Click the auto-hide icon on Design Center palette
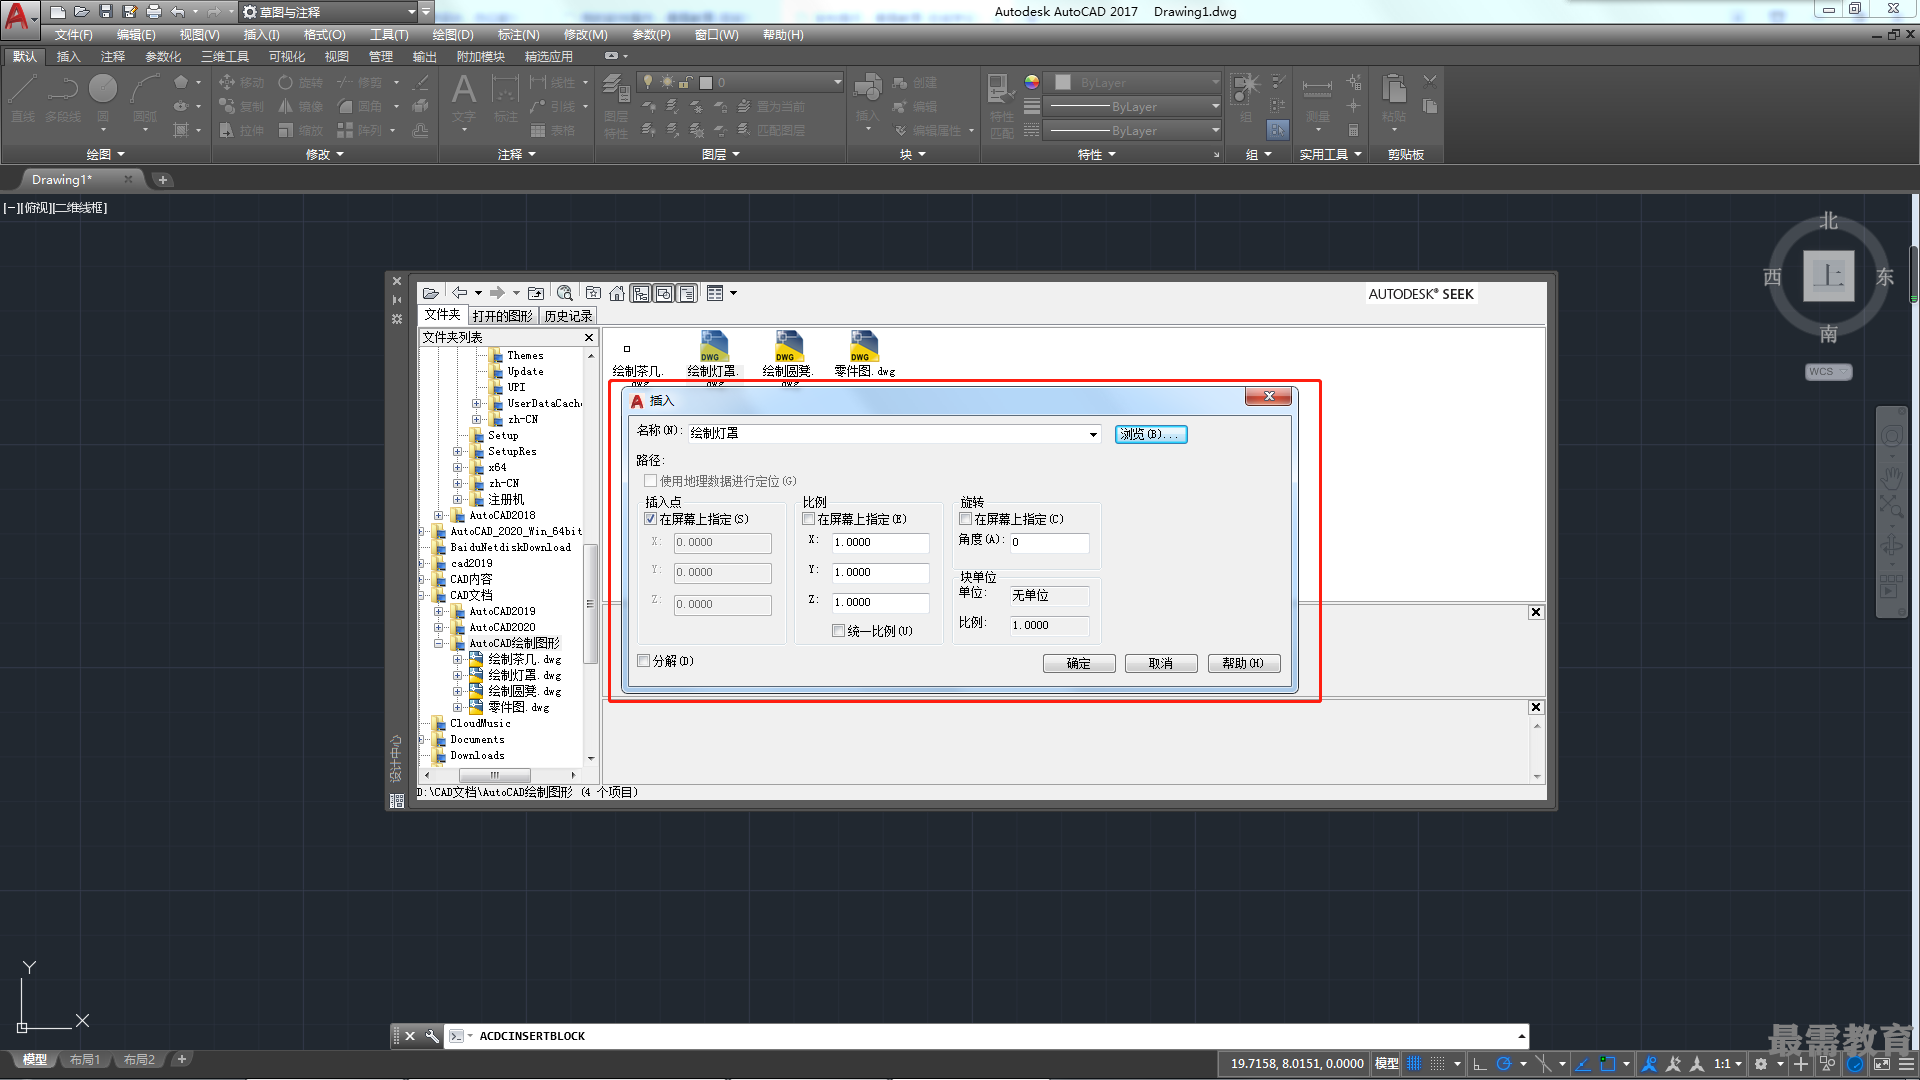The width and height of the screenshot is (1920, 1080). coord(397,300)
